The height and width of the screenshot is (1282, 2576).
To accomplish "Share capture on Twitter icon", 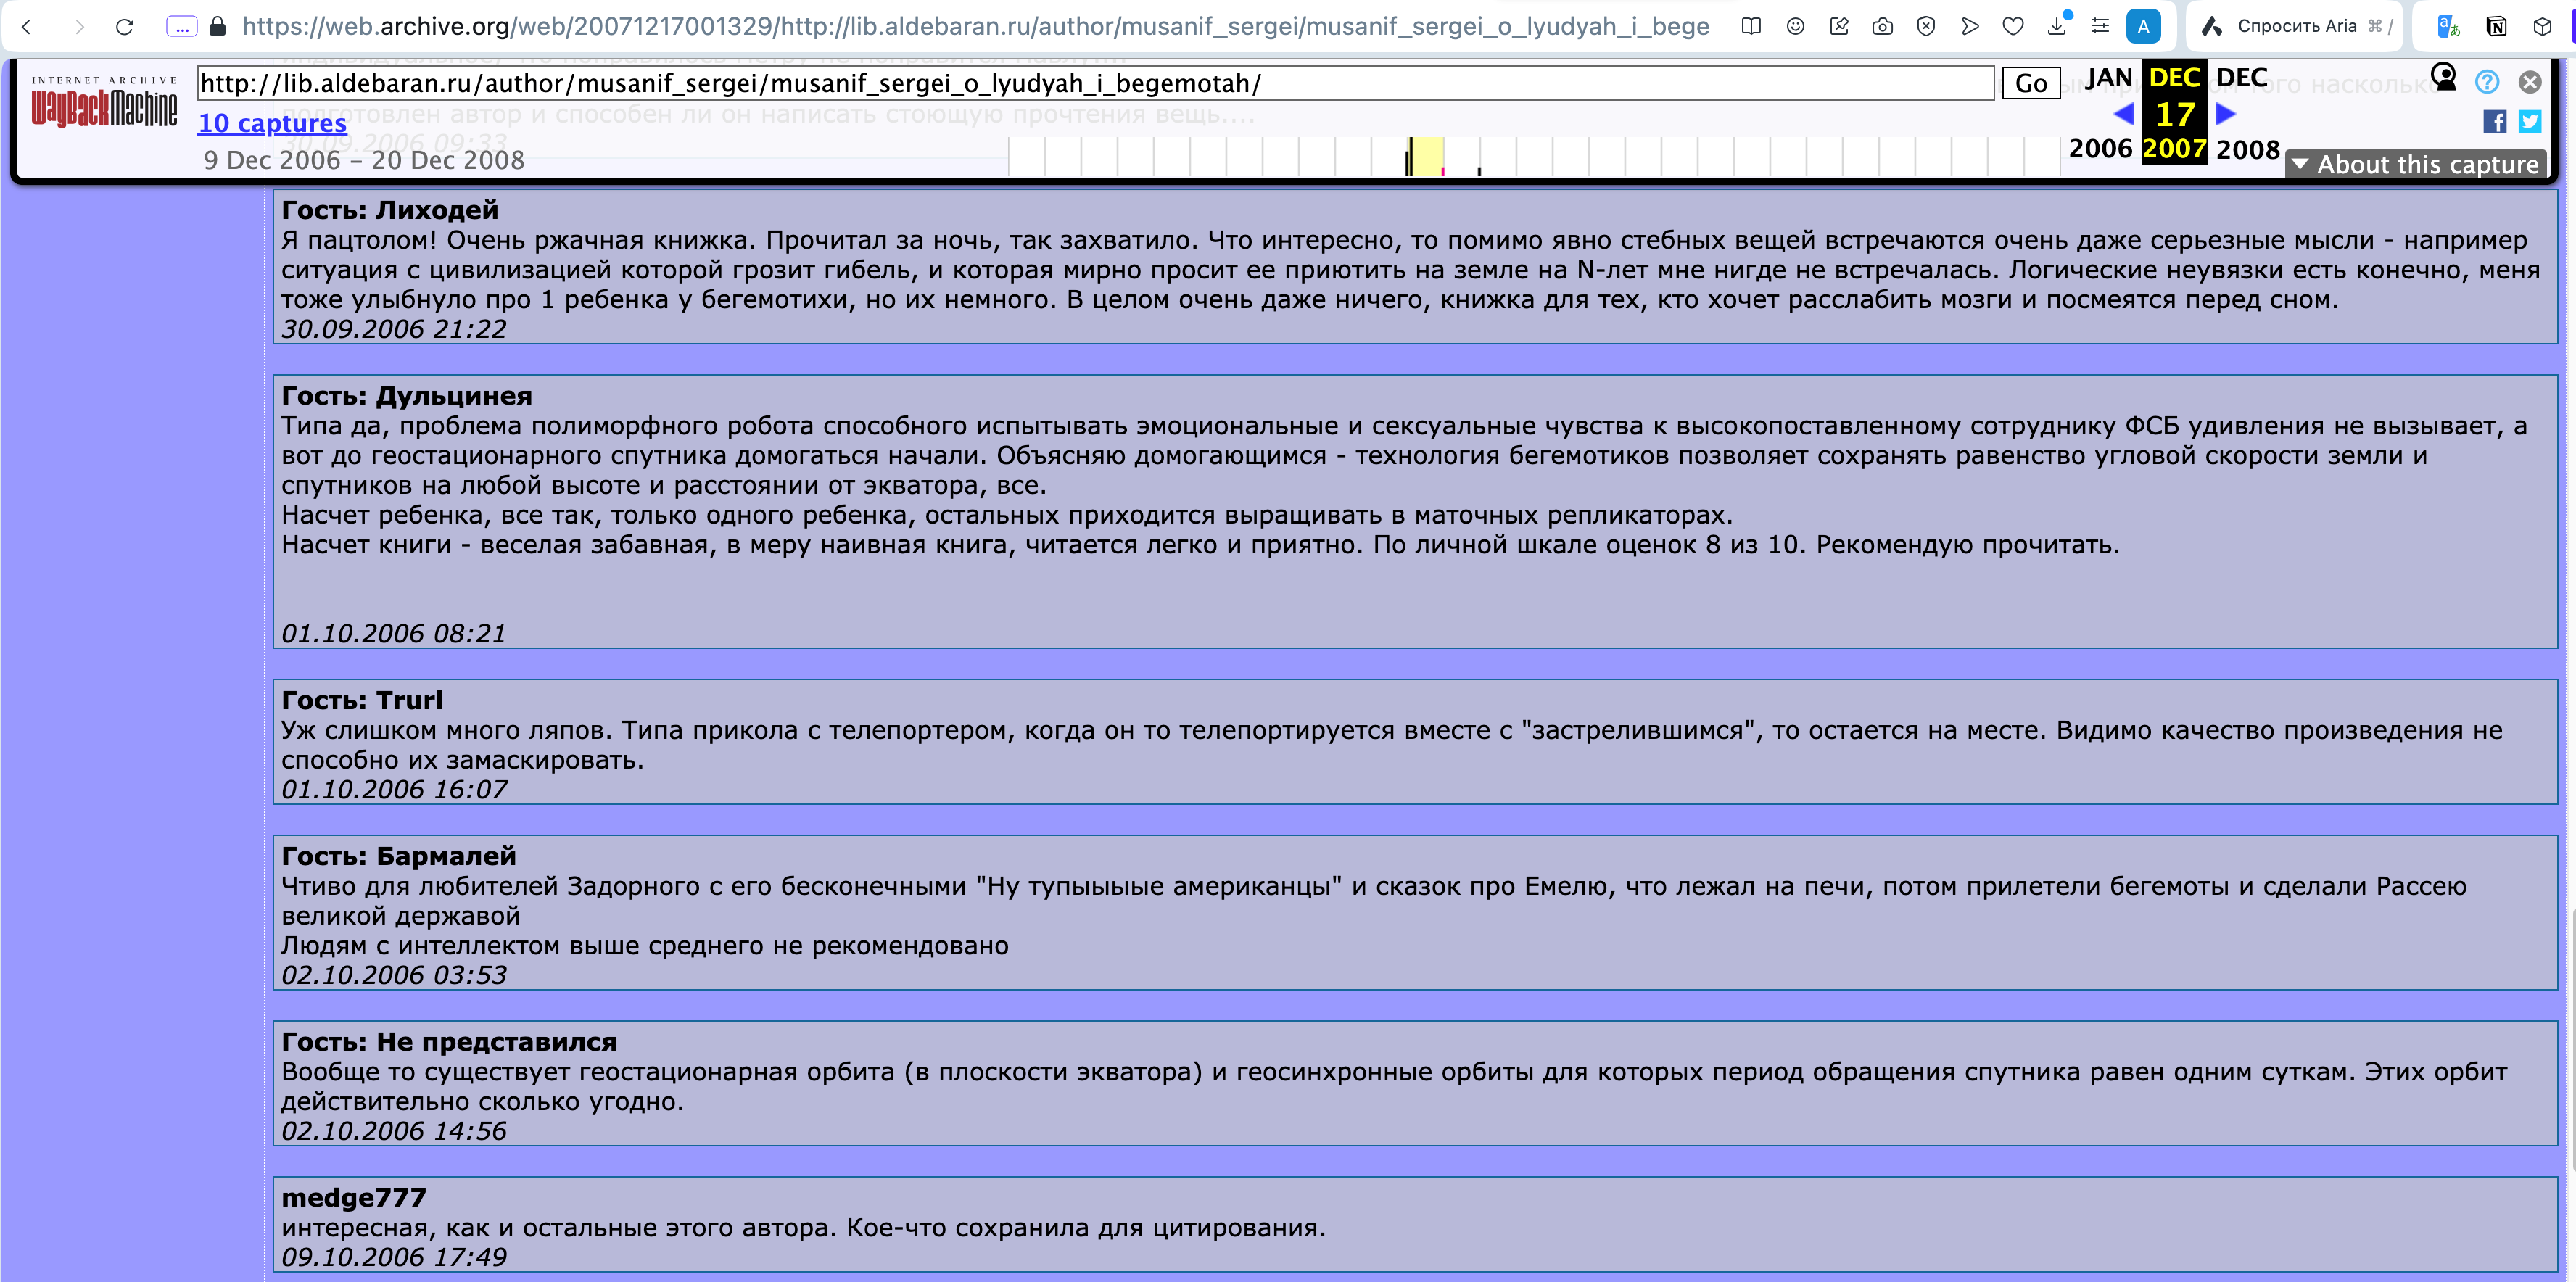I will [x=2529, y=121].
